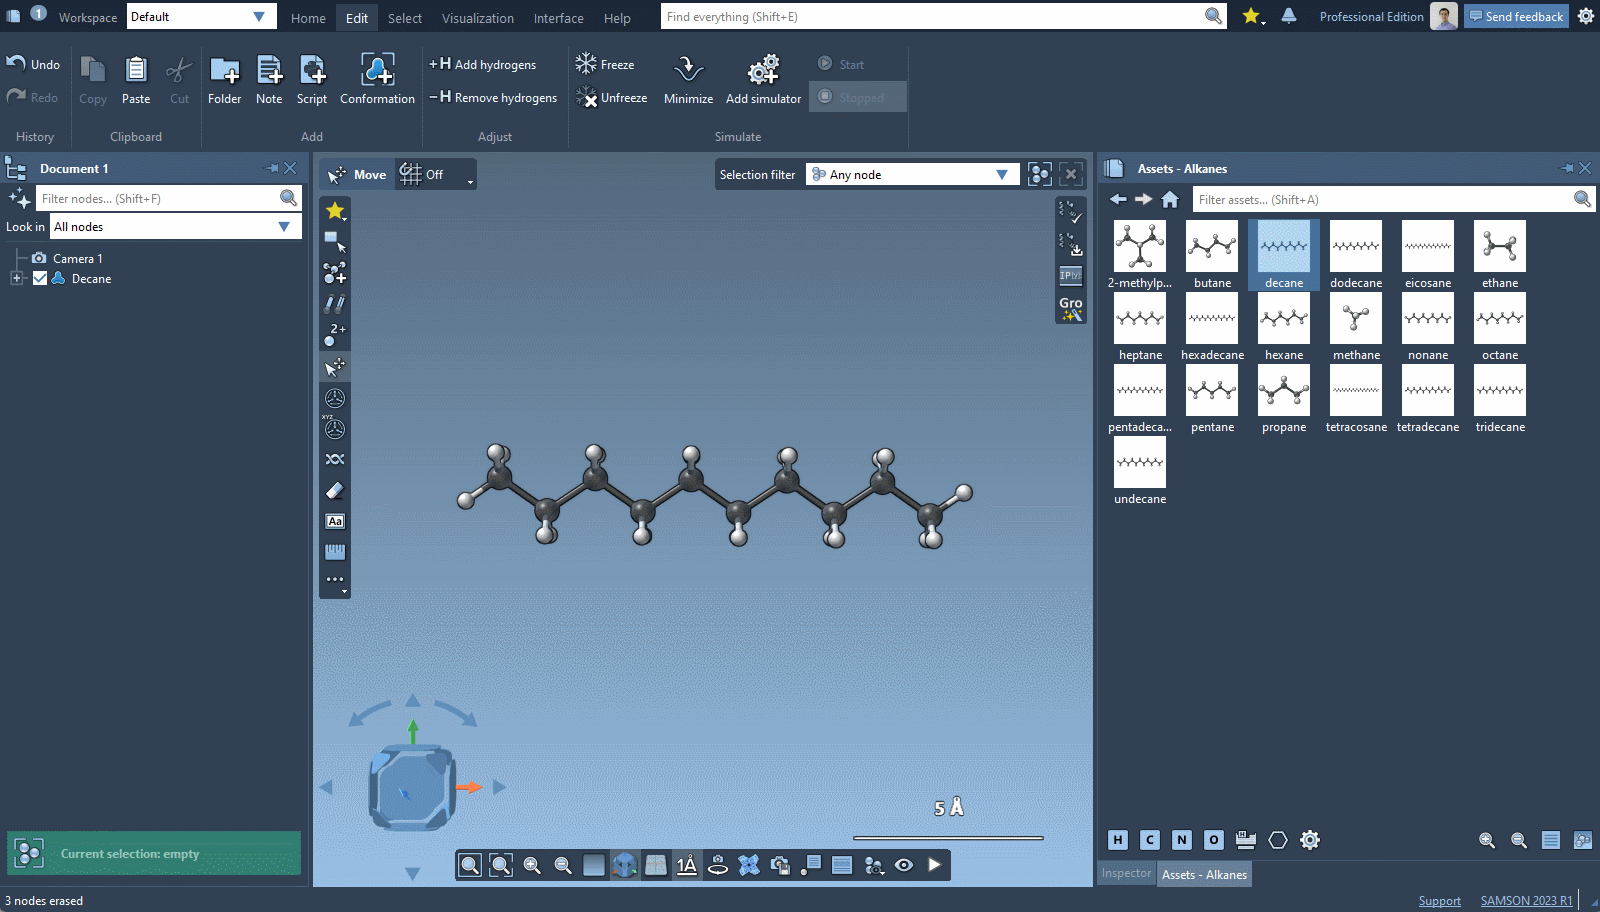
Task: Switch to the Visualization ribbon tab
Action: click(x=477, y=17)
